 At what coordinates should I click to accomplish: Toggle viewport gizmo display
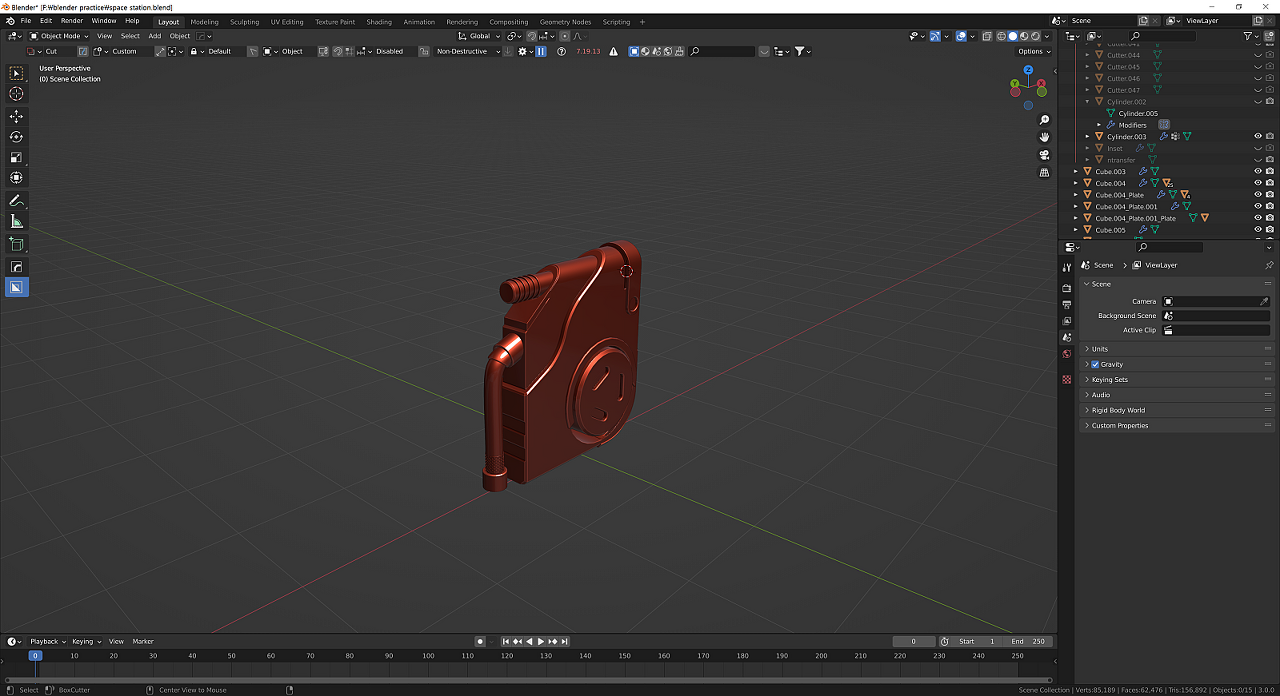click(x=935, y=36)
